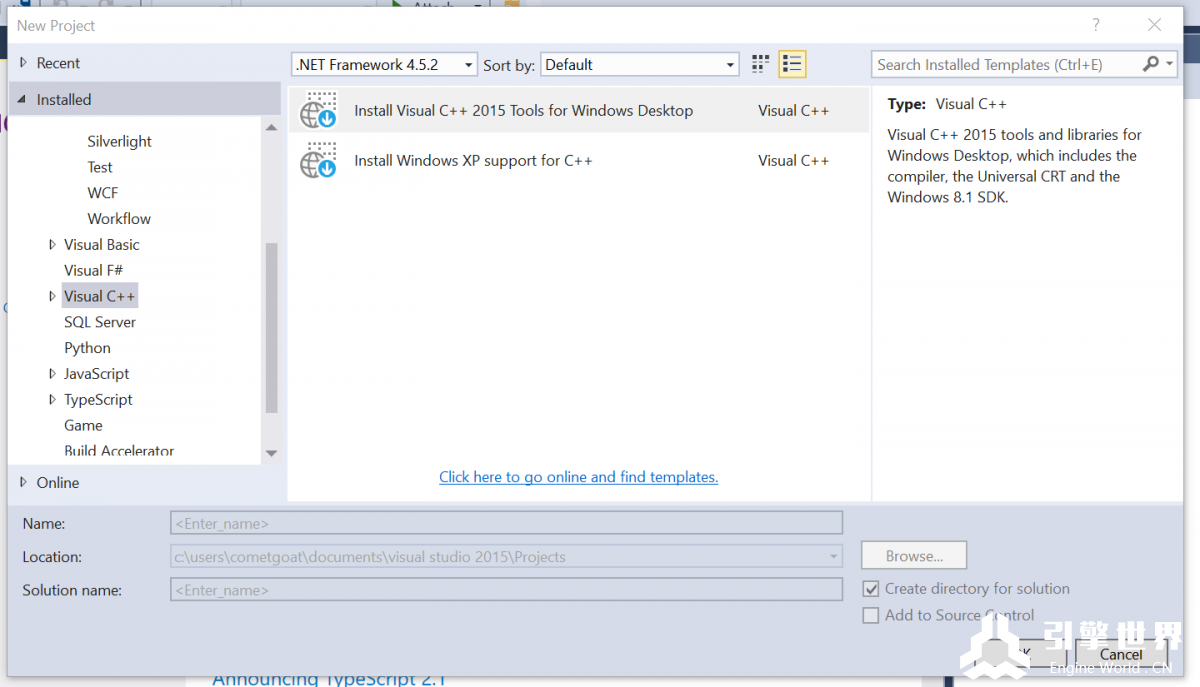Follow Click here to go online link

pyautogui.click(x=578, y=477)
